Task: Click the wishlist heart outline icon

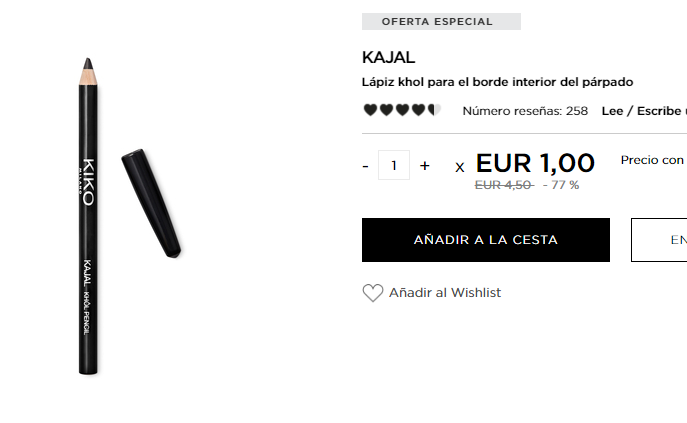Action: tap(373, 293)
